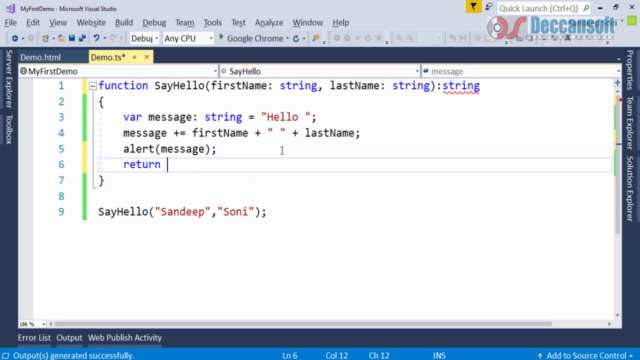Toggle the pin on Demo.ts tab
640x360 pixels.
[134, 57]
